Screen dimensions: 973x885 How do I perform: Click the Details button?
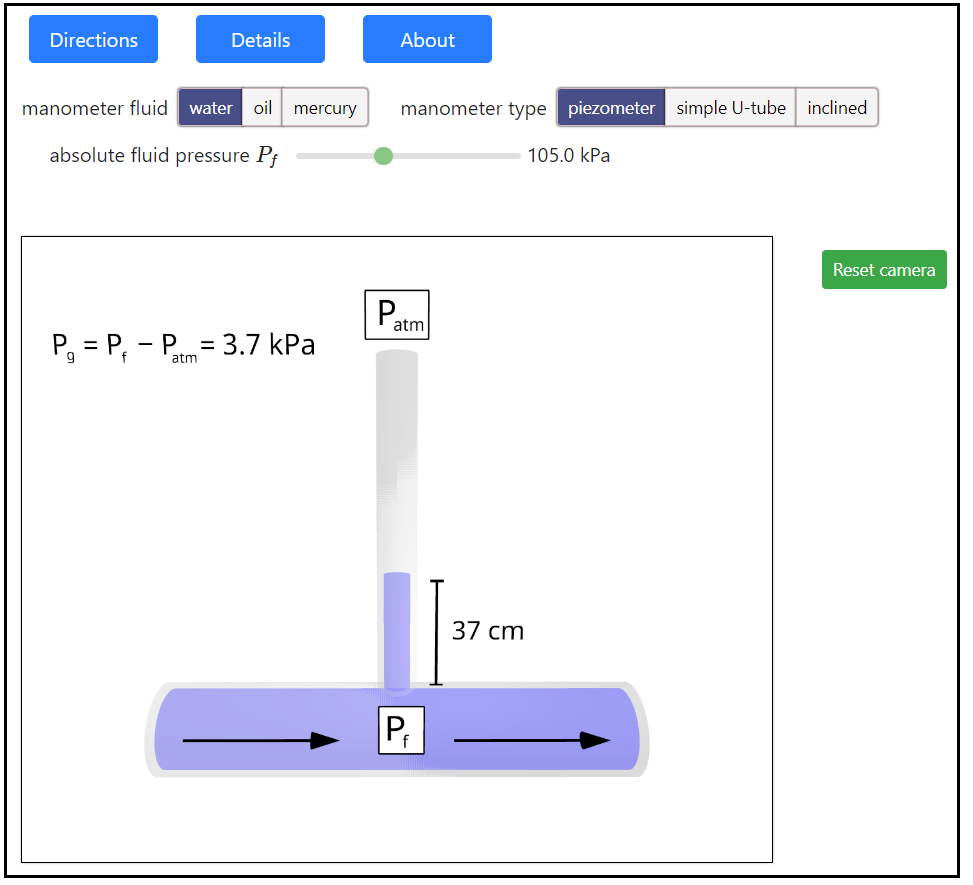click(x=260, y=40)
